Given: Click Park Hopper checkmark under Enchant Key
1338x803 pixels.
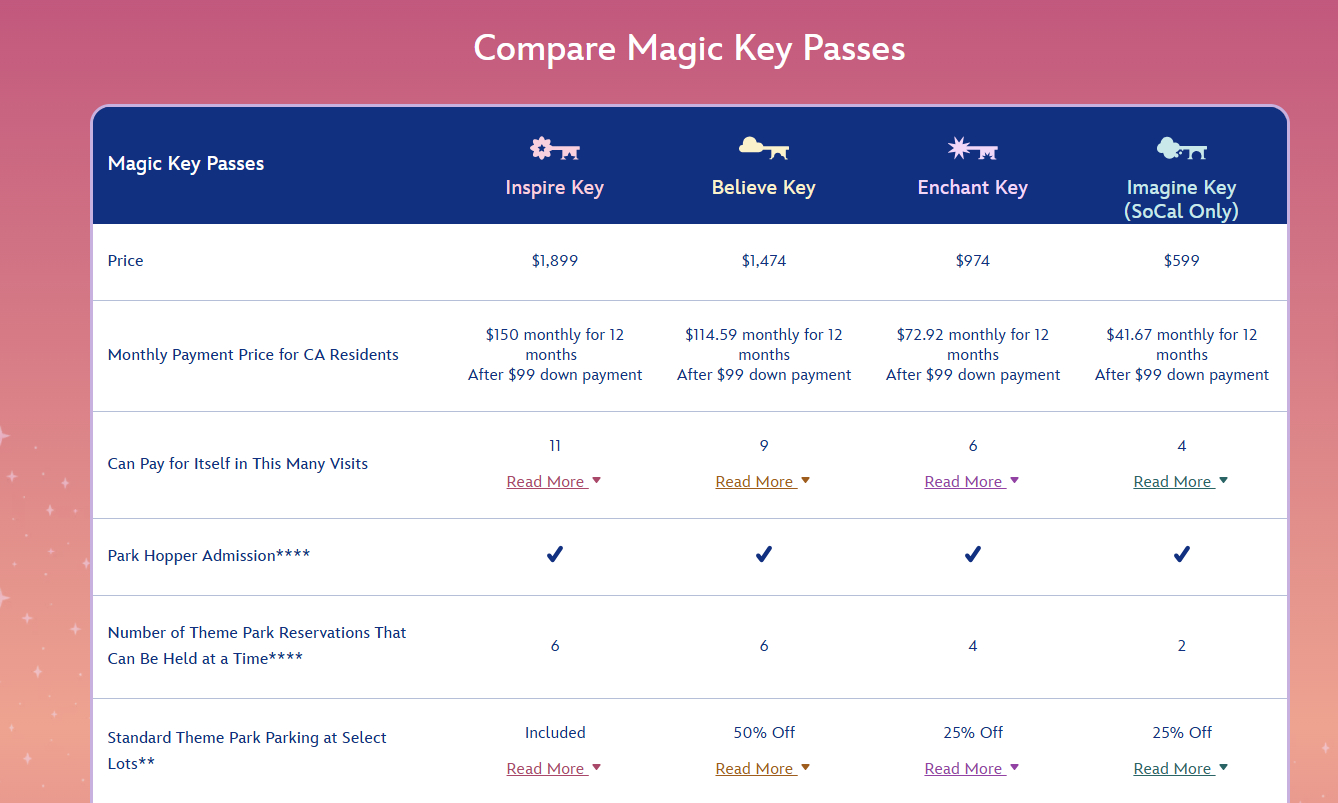Looking at the screenshot, I should click(x=973, y=554).
